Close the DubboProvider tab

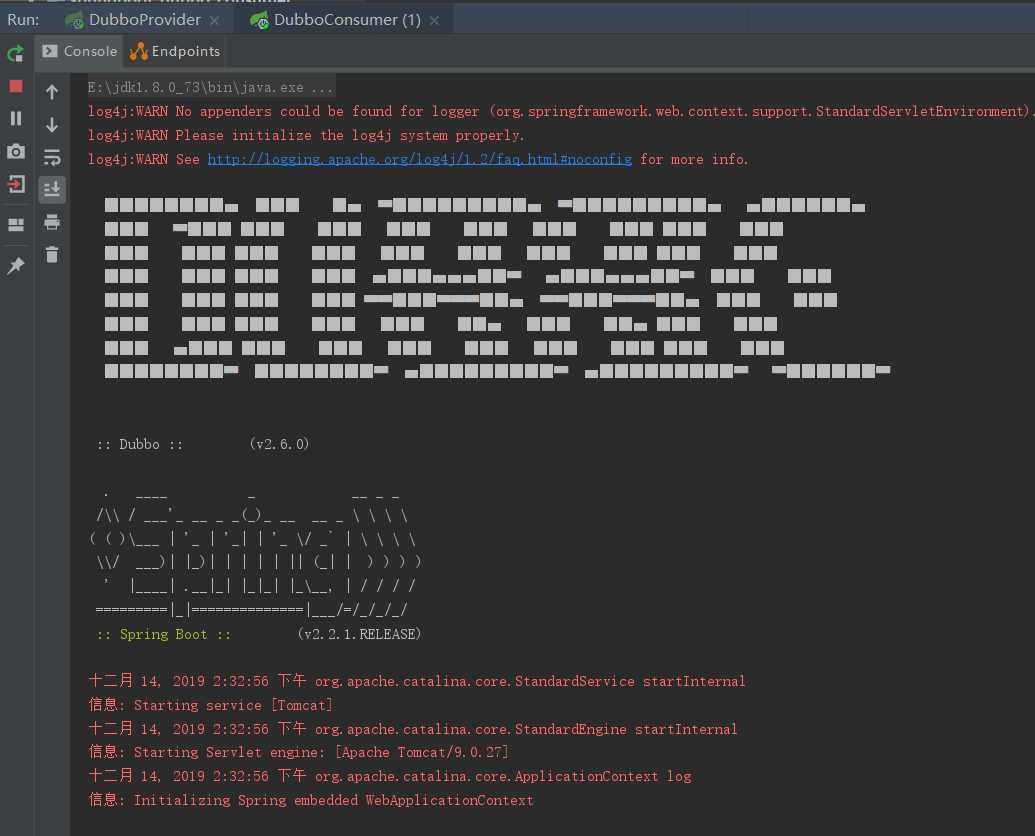tap(215, 21)
